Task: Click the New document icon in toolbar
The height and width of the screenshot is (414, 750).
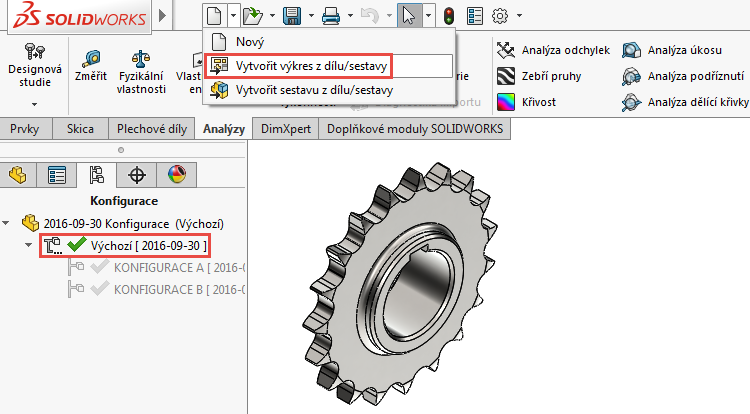Action: click(x=214, y=16)
